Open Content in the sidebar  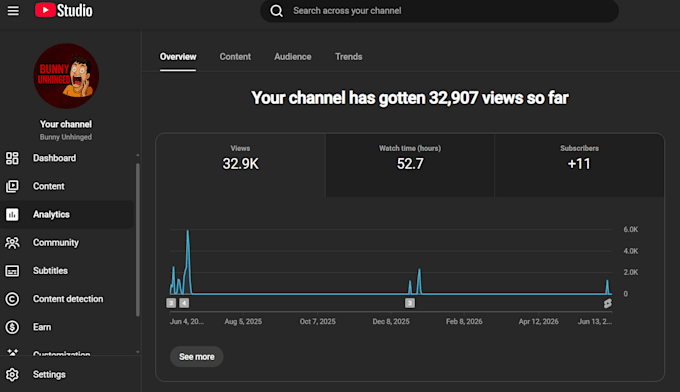[67, 186]
